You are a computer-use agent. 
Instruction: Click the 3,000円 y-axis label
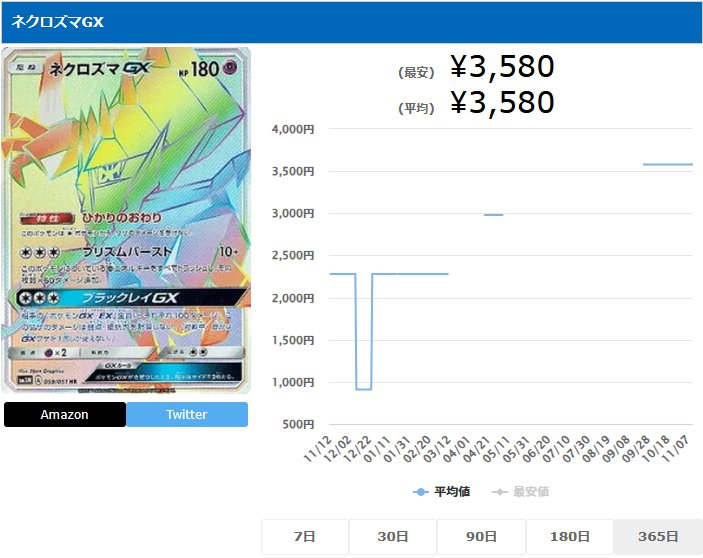(x=293, y=213)
